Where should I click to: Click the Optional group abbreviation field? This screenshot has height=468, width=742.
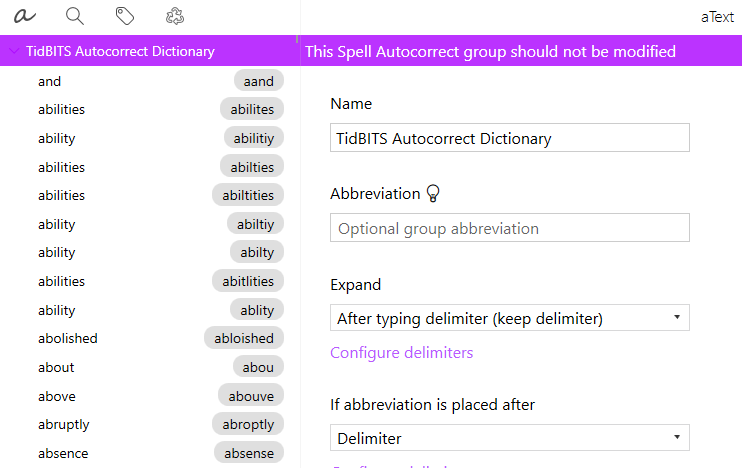point(510,228)
